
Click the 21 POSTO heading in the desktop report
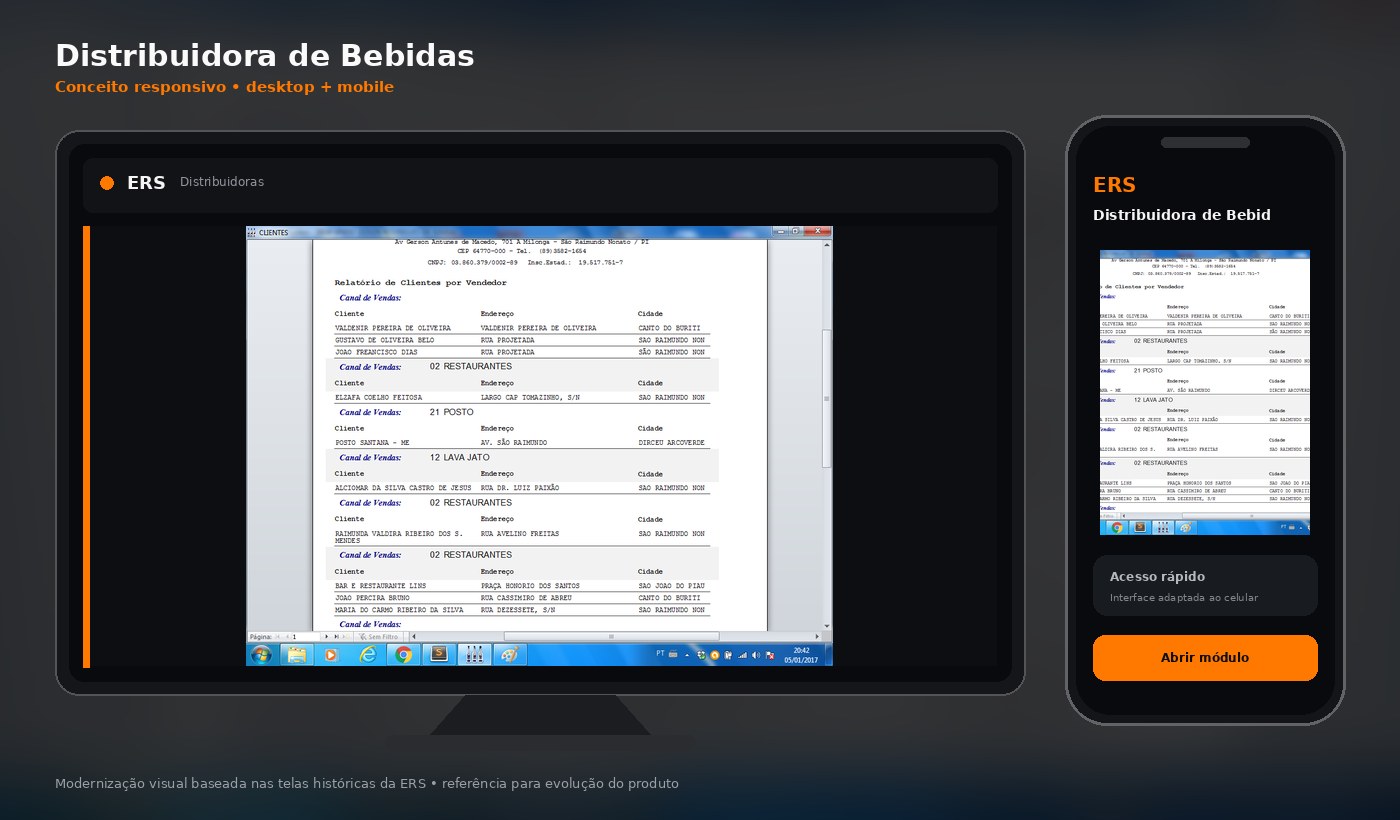(452, 412)
